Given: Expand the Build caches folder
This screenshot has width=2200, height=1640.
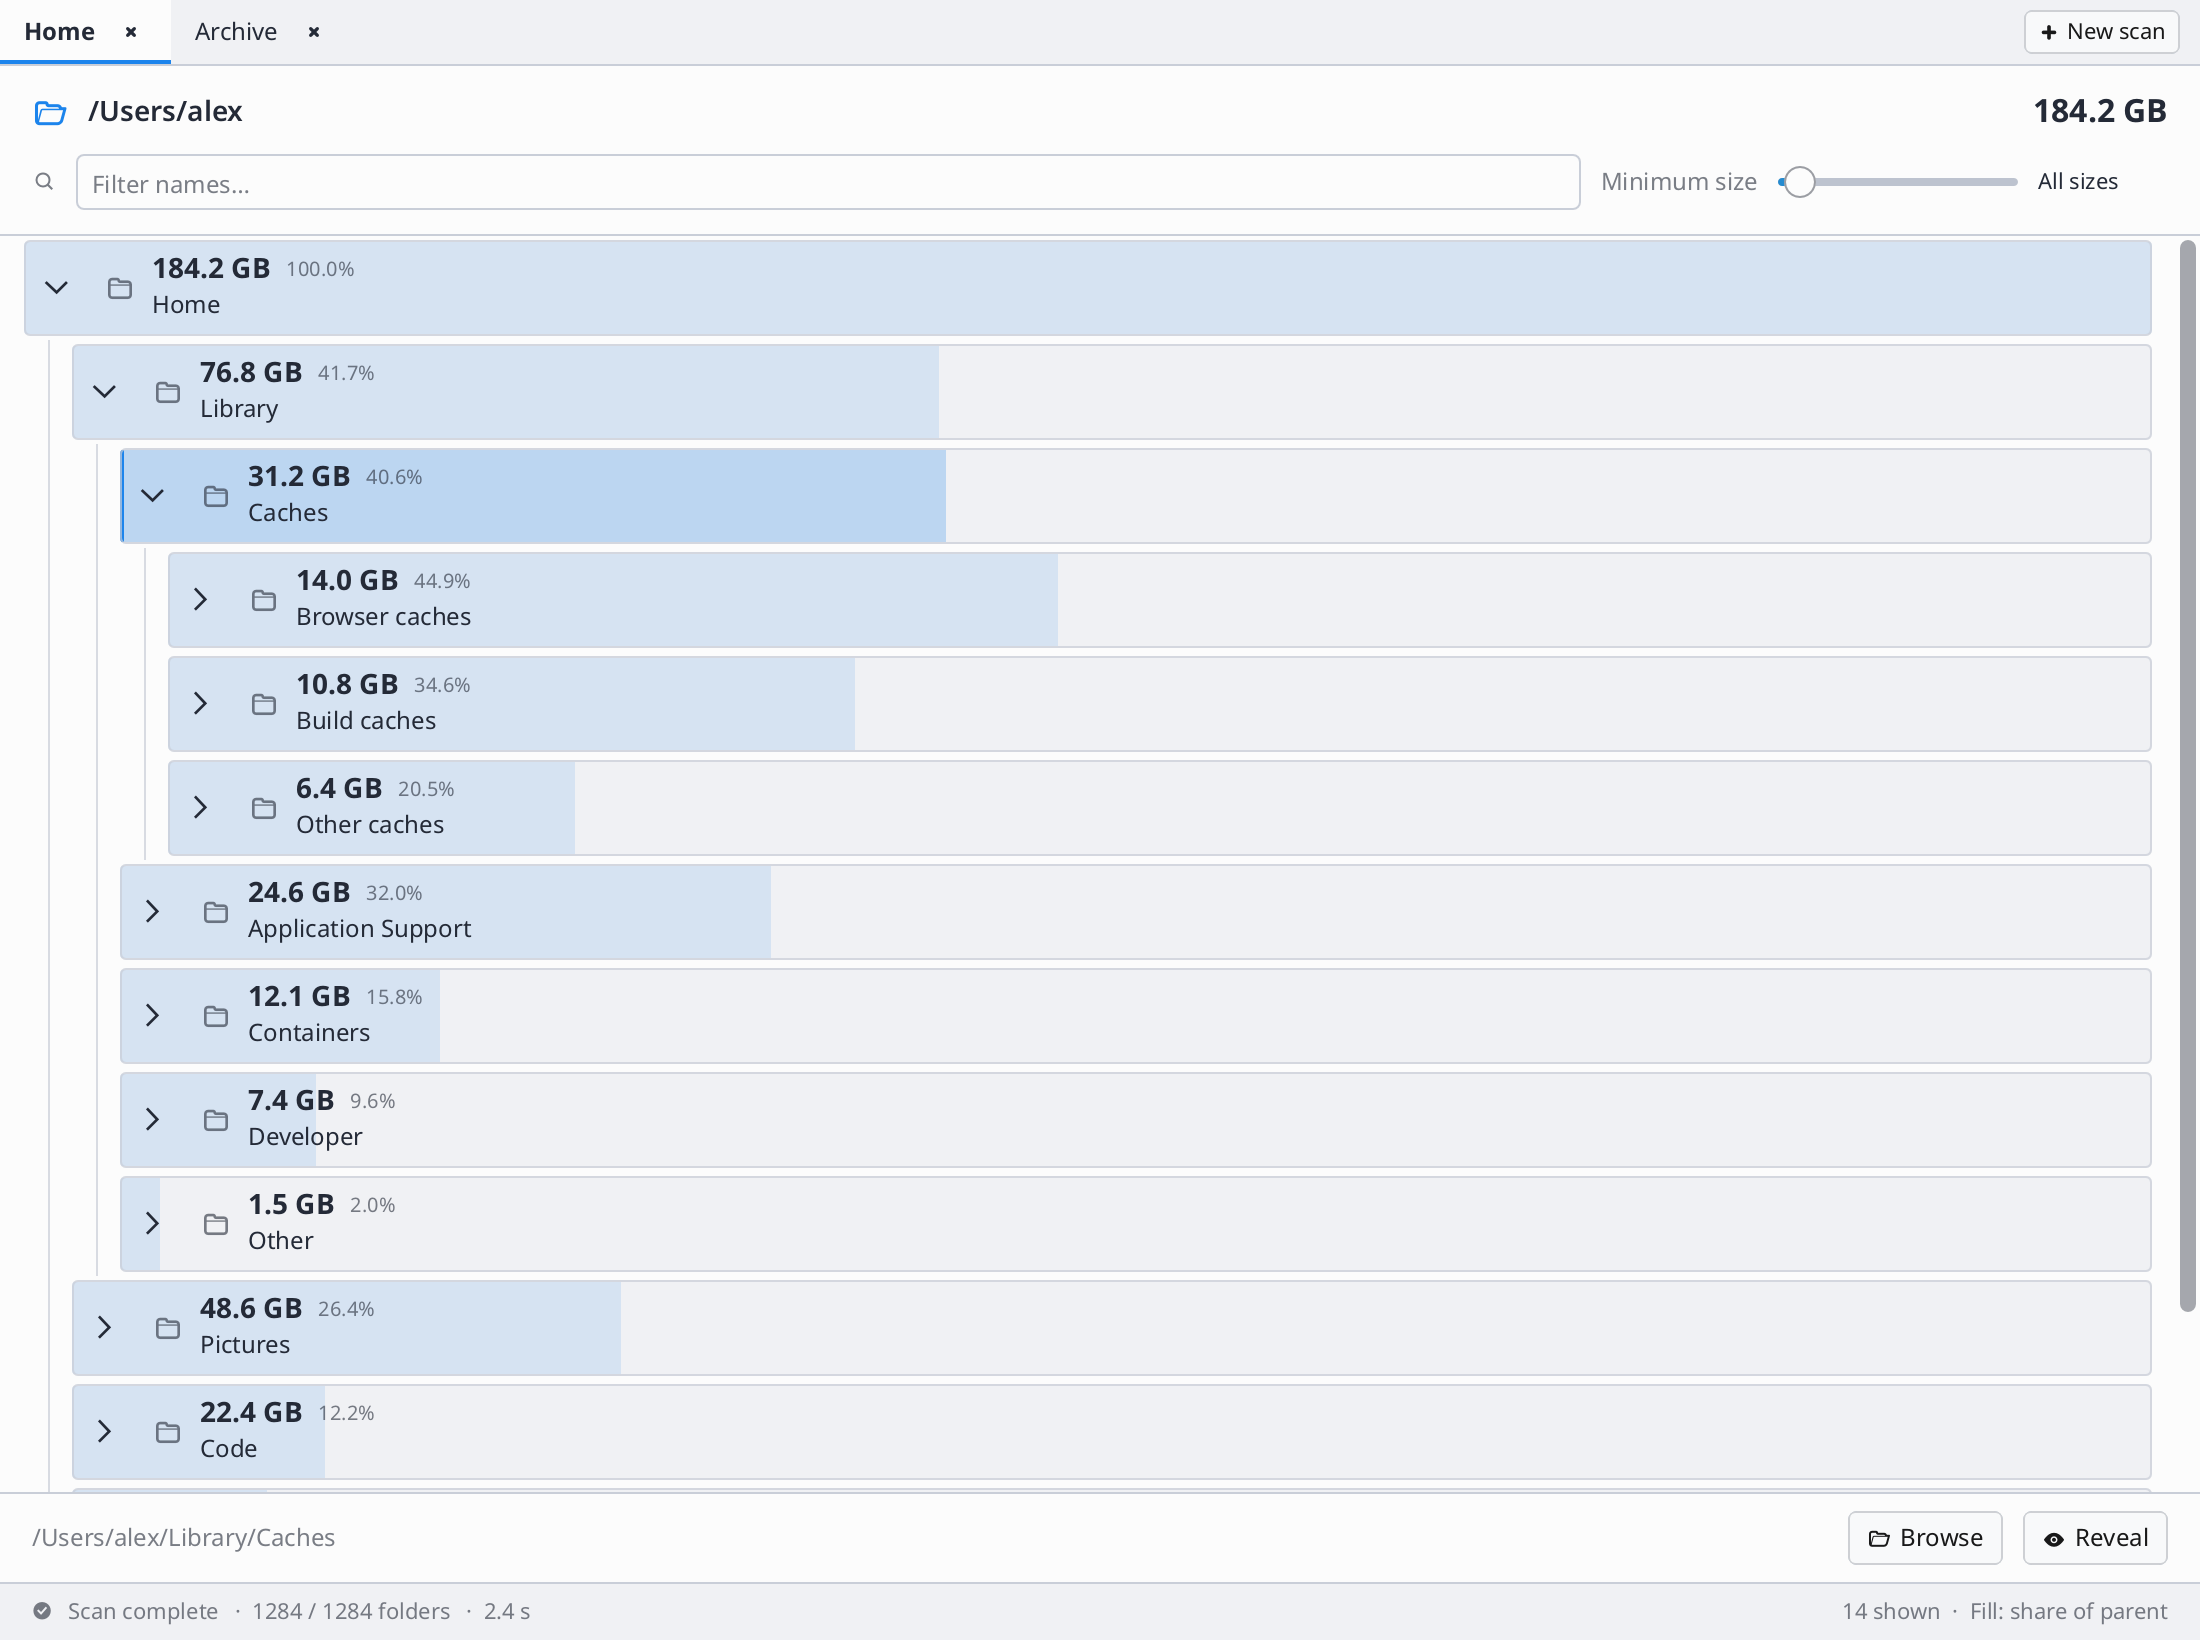Looking at the screenshot, I should point(201,704).
